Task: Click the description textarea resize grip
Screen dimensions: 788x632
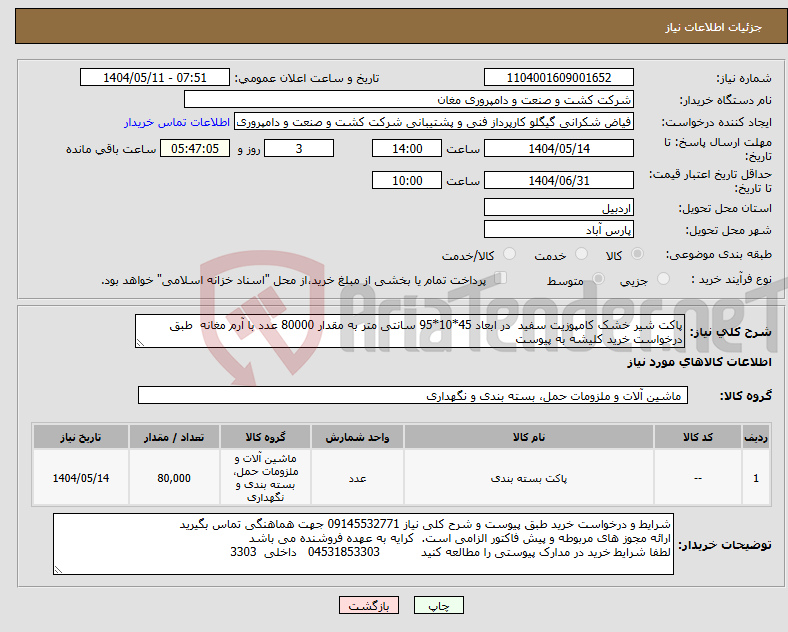Action: tap(140, 343)
